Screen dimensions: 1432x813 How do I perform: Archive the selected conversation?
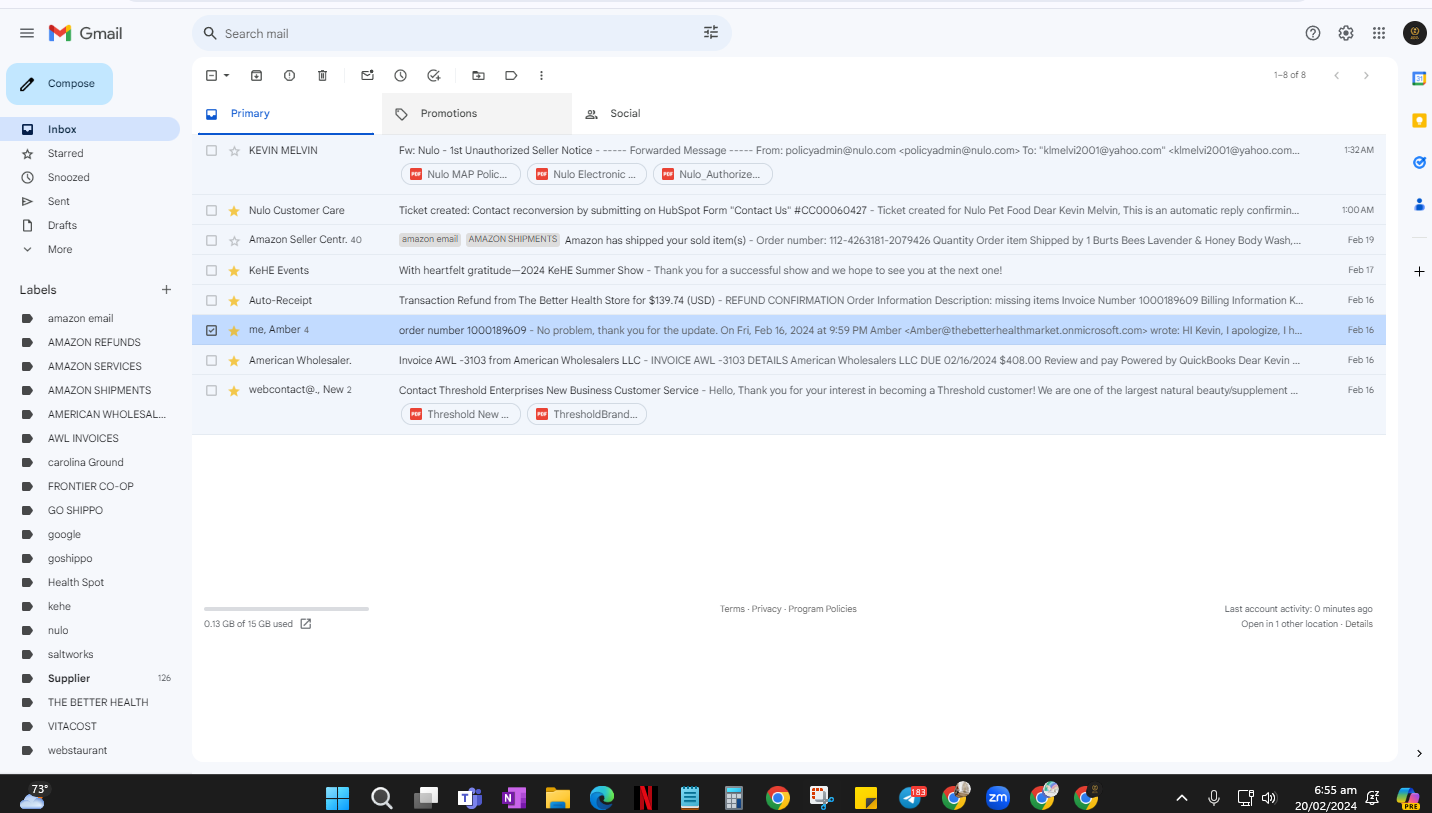coord(257,75)
